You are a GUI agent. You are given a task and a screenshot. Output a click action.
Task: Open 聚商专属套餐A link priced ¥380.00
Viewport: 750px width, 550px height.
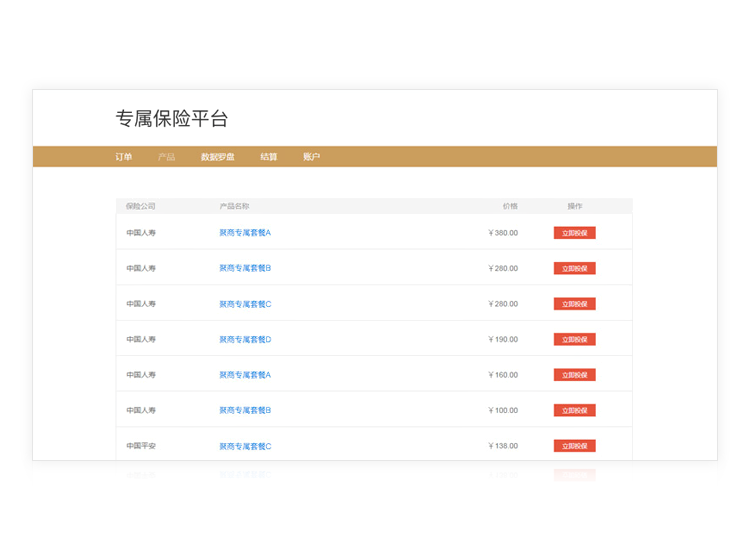[245, 233]
